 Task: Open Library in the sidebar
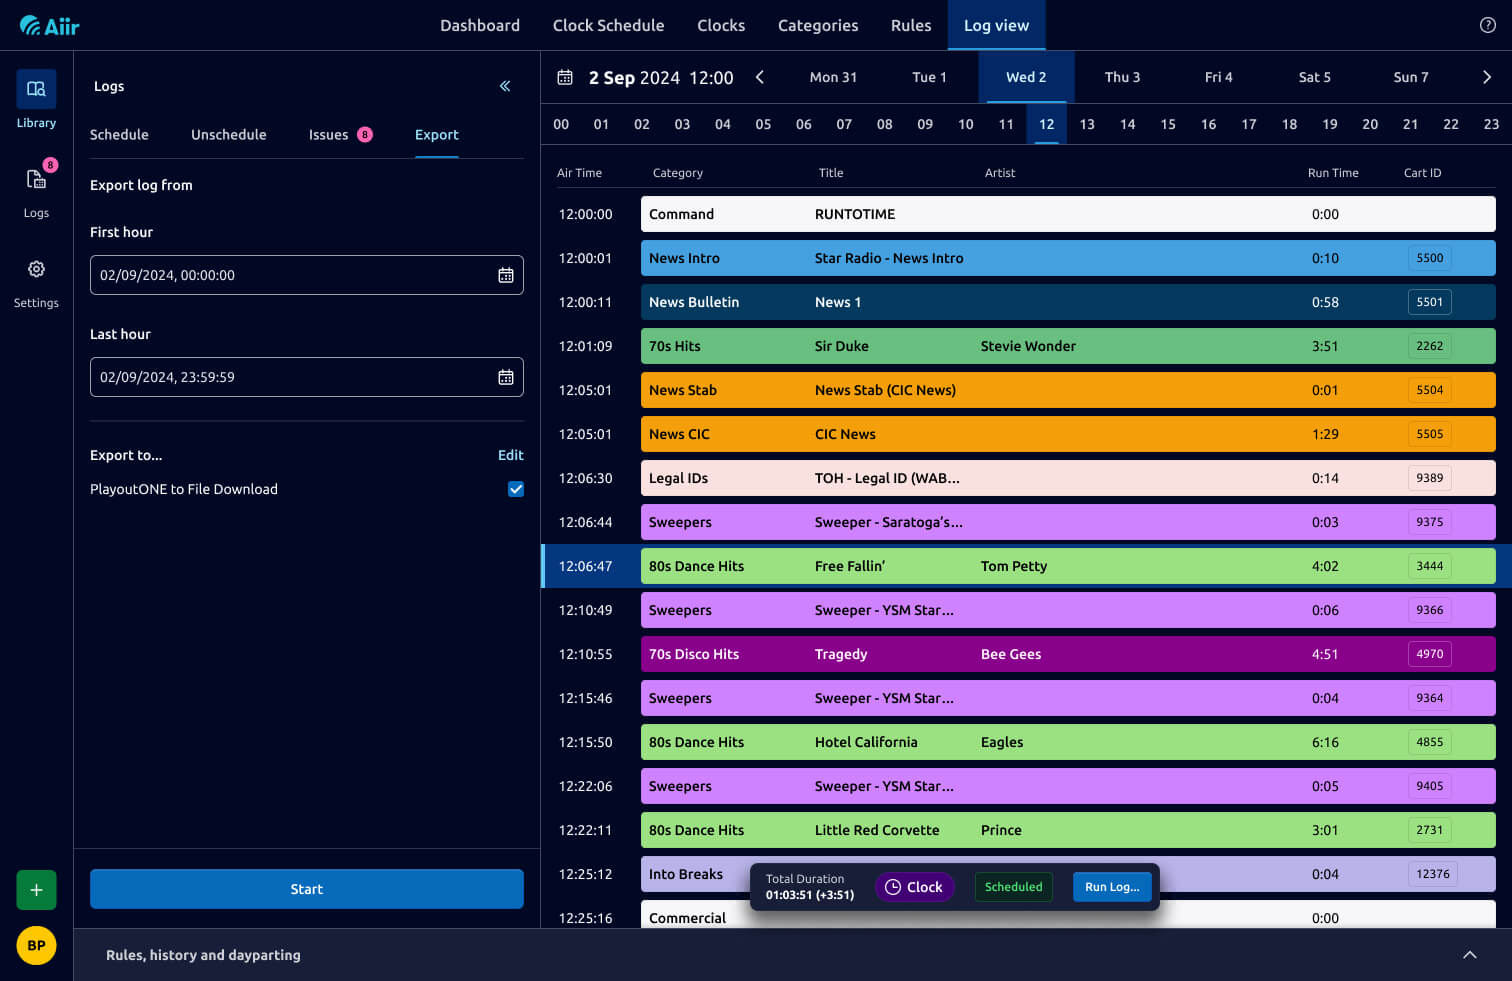(36, 100)
